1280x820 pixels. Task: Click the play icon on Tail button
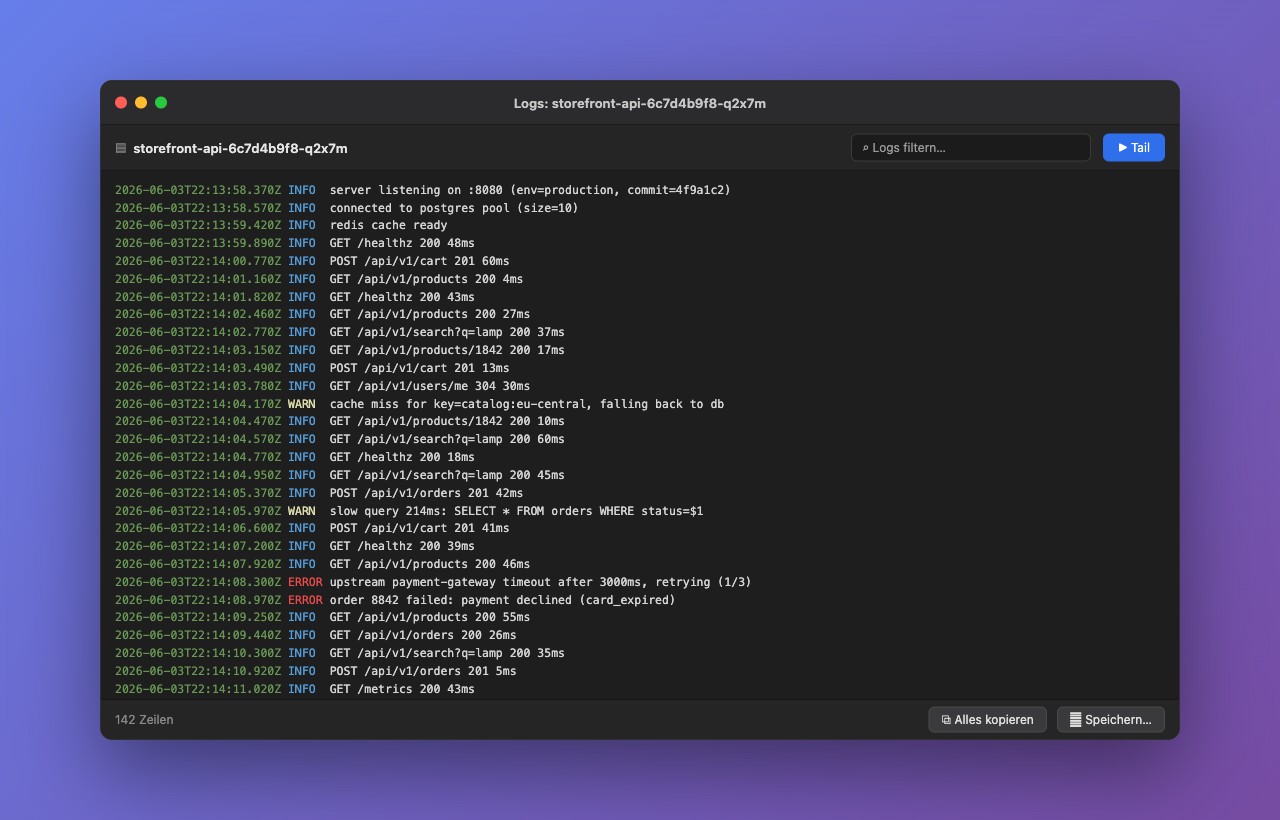[1122, 147]
